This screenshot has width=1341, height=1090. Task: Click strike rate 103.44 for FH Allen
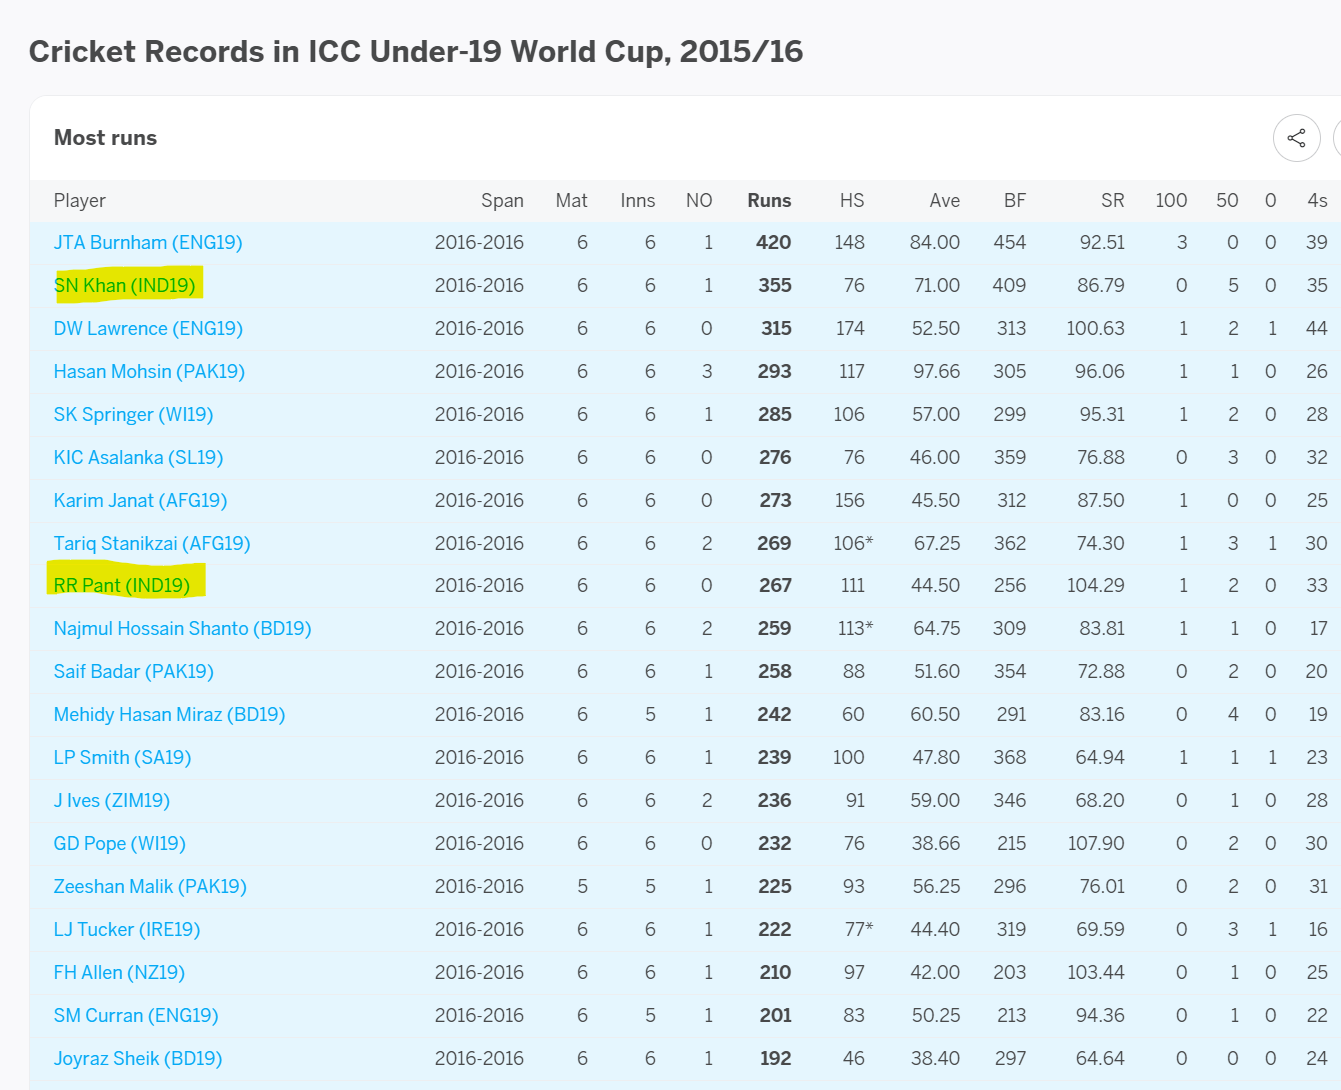1095,972
